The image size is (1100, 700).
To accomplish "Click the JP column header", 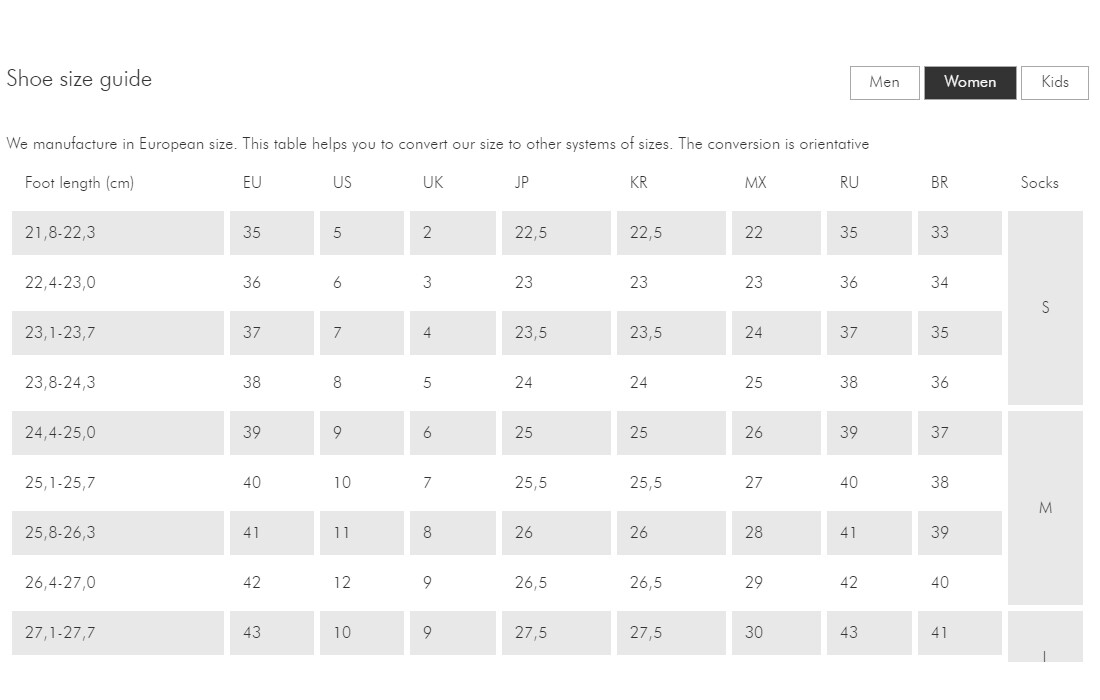I will 522,183.
